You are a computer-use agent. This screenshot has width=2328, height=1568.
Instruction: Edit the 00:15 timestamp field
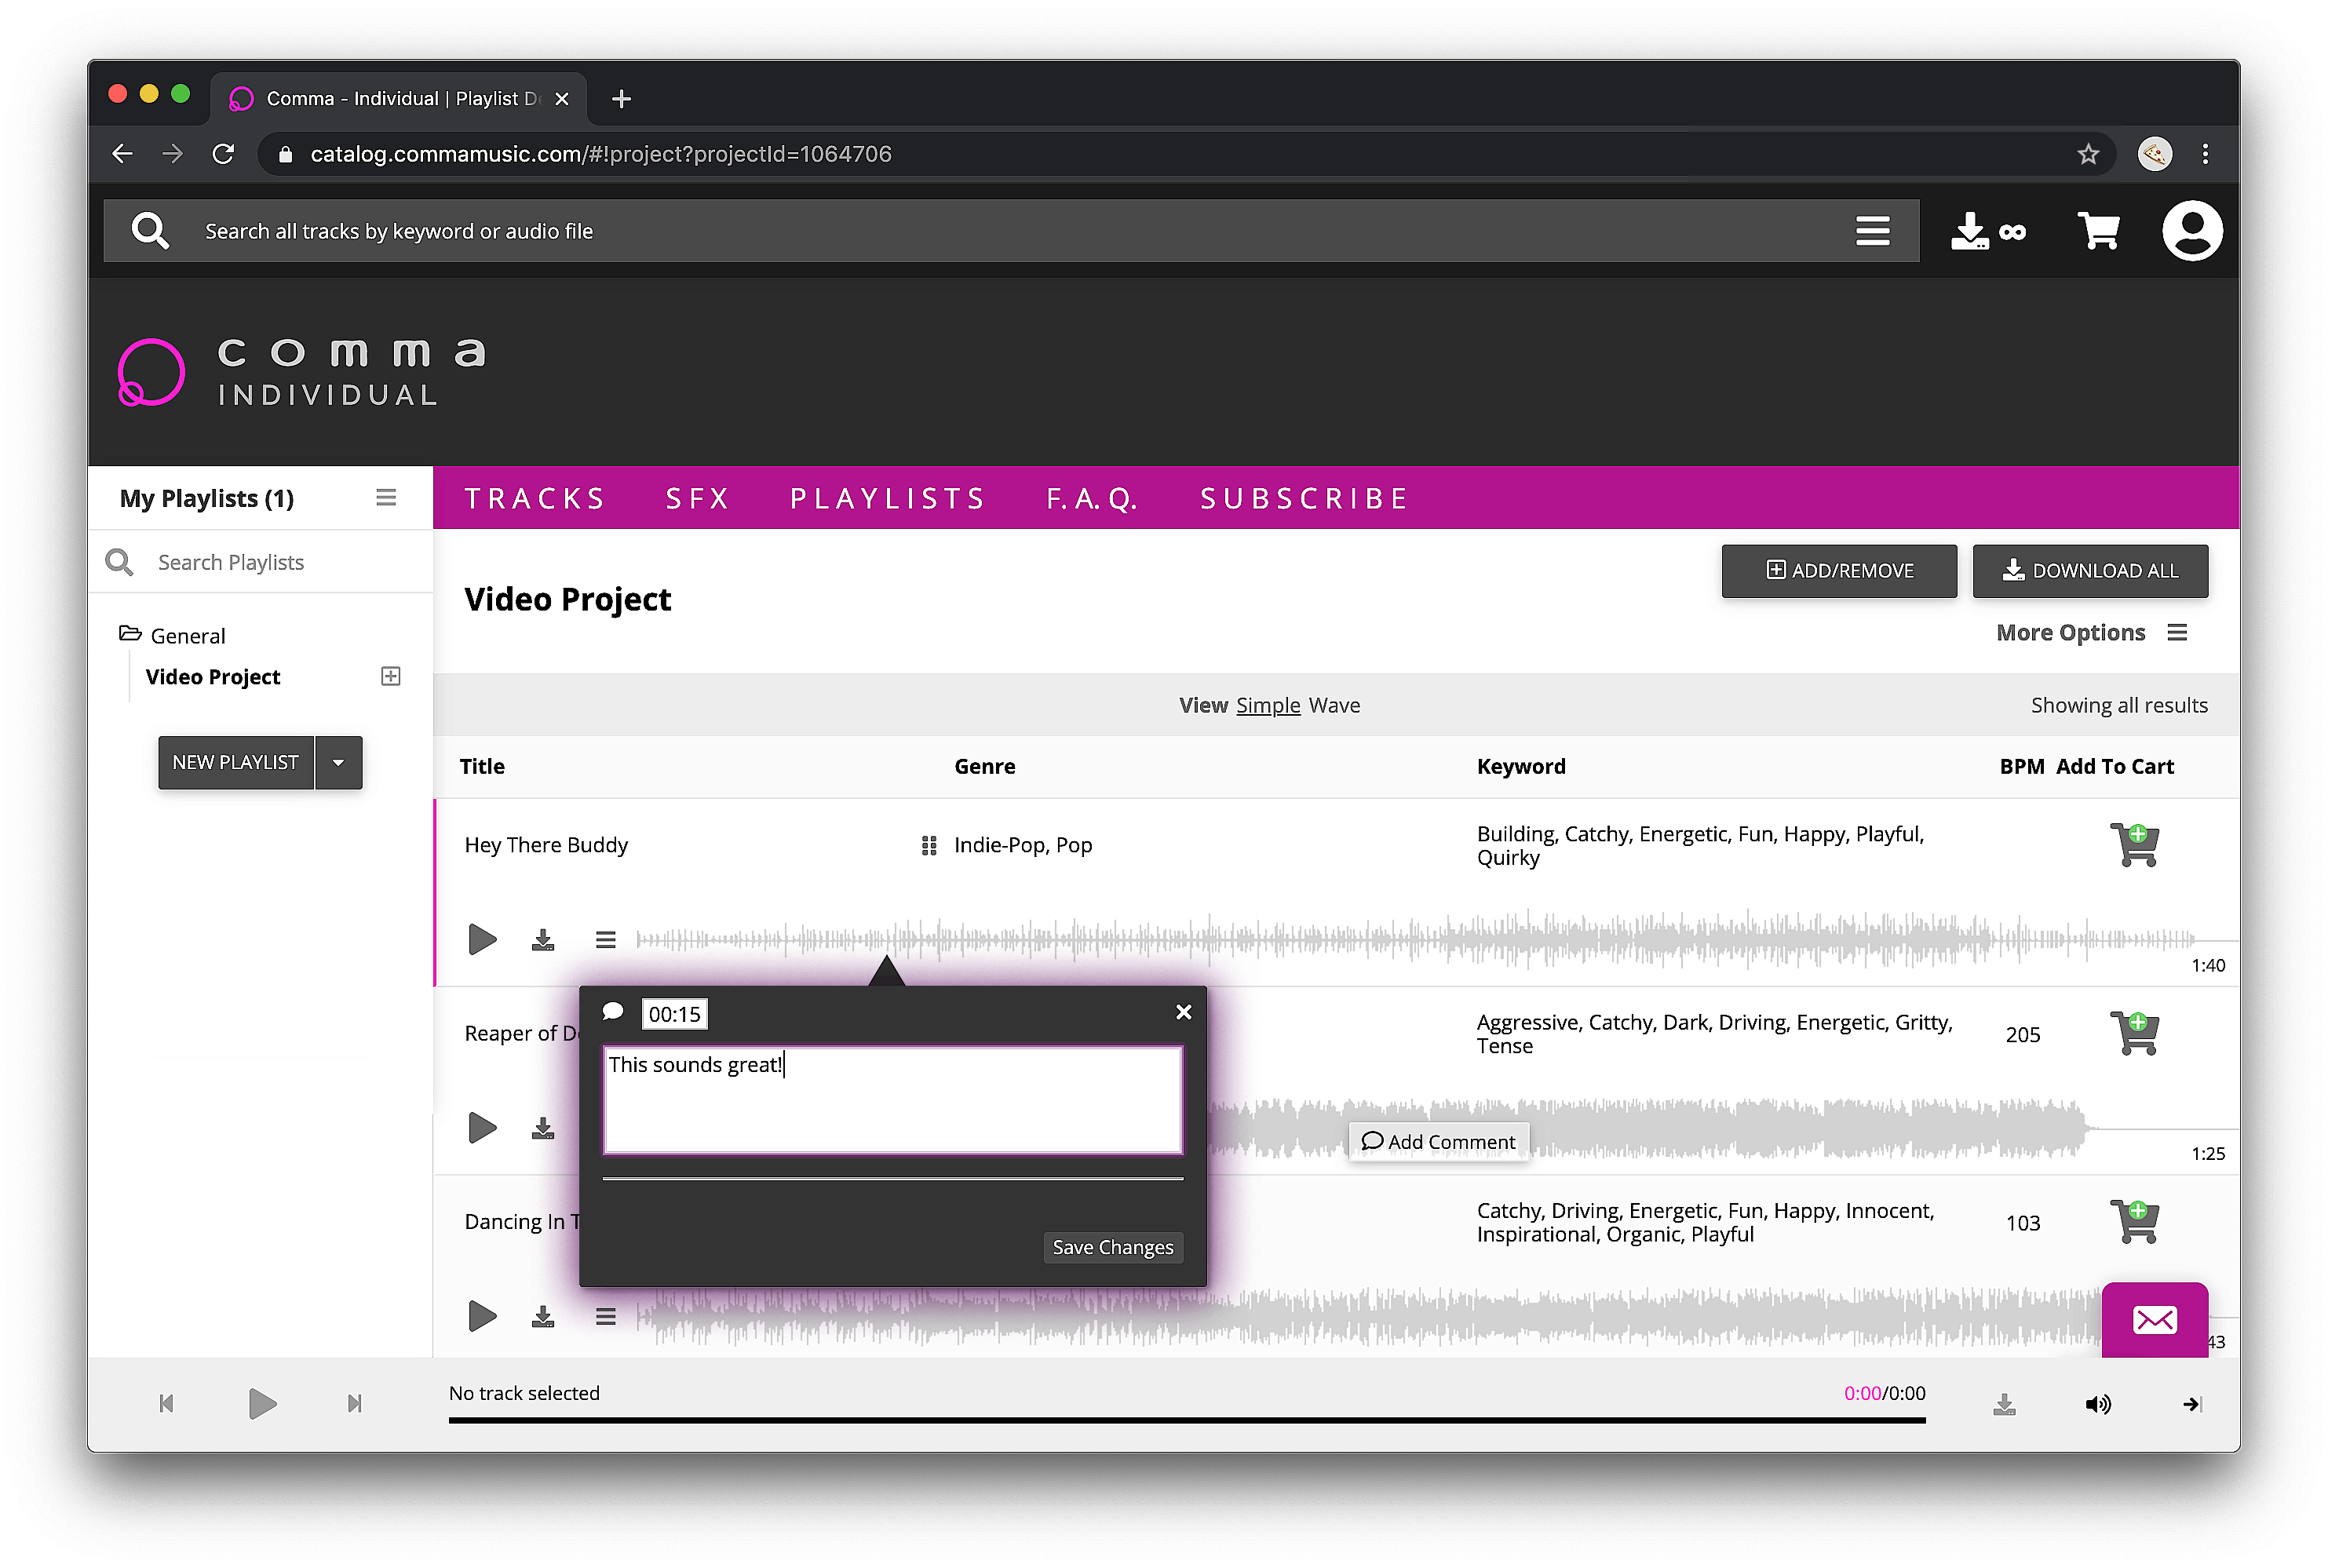pos(674,1014)
